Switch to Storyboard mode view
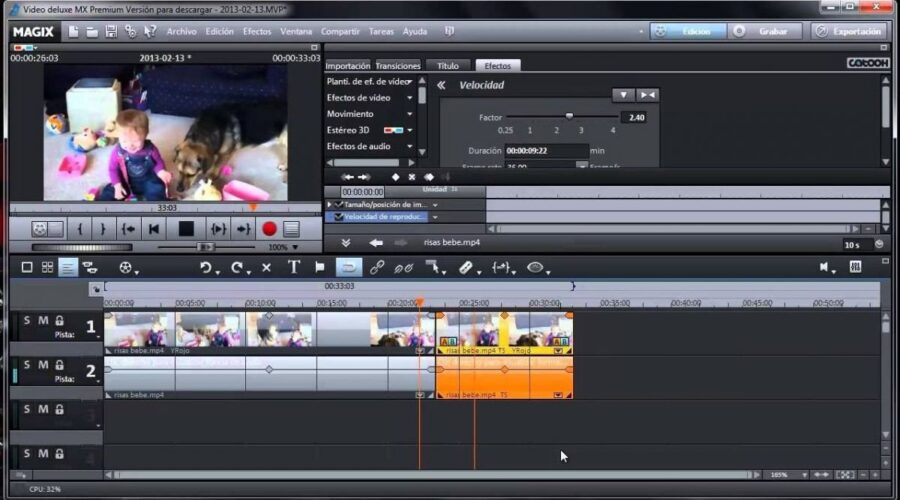This screenshot has height=500, width=900. tap(27, 268)
